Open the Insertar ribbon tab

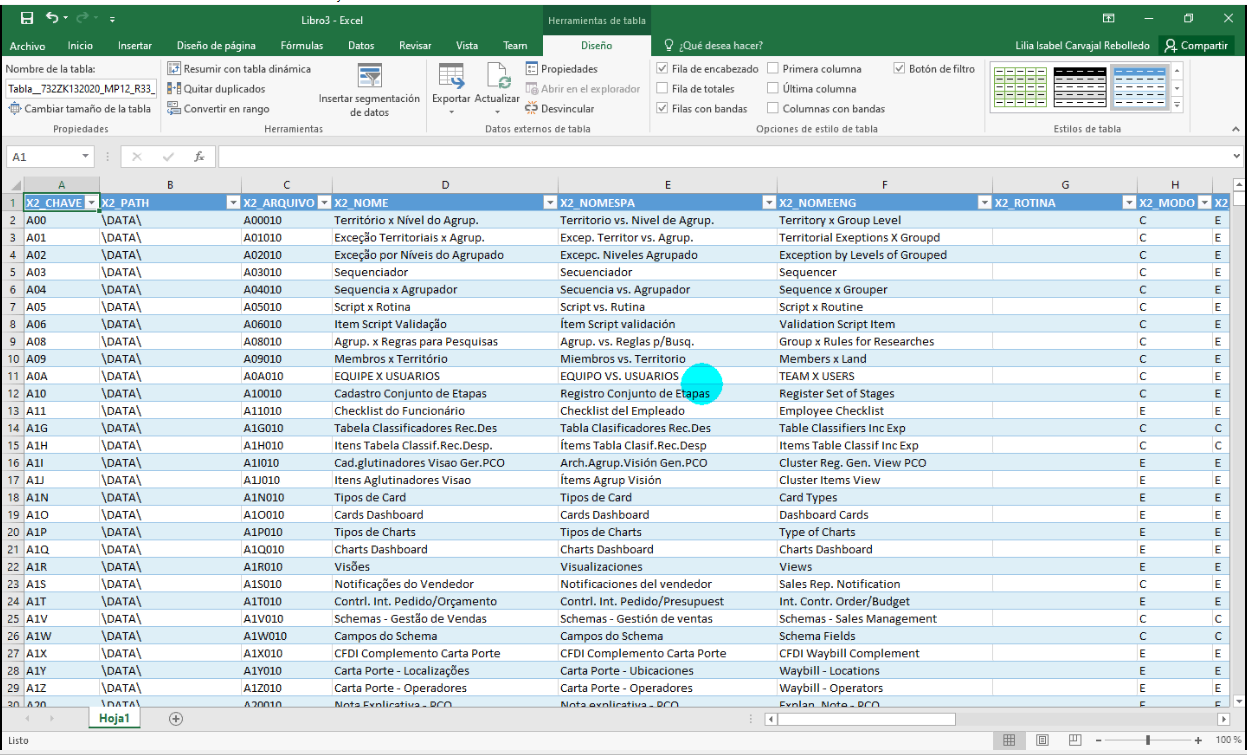(x=135, y=46)
